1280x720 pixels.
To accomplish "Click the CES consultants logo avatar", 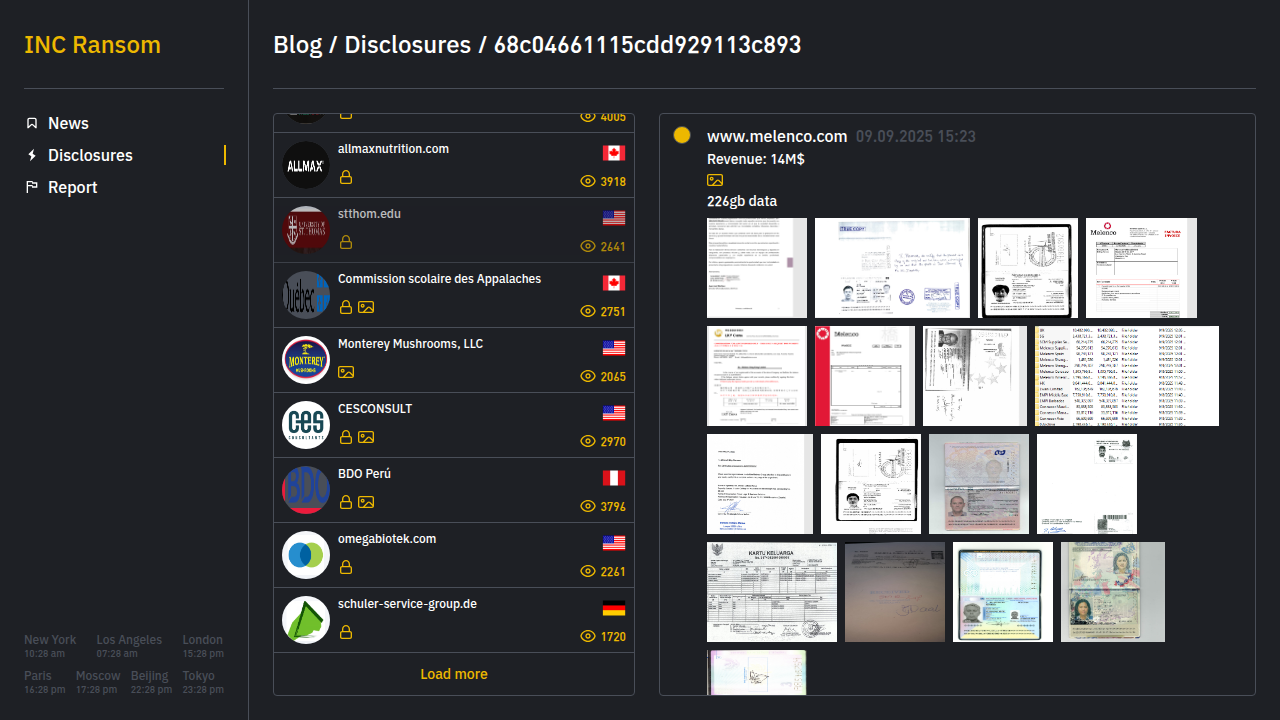I will [x=306, y=425].
